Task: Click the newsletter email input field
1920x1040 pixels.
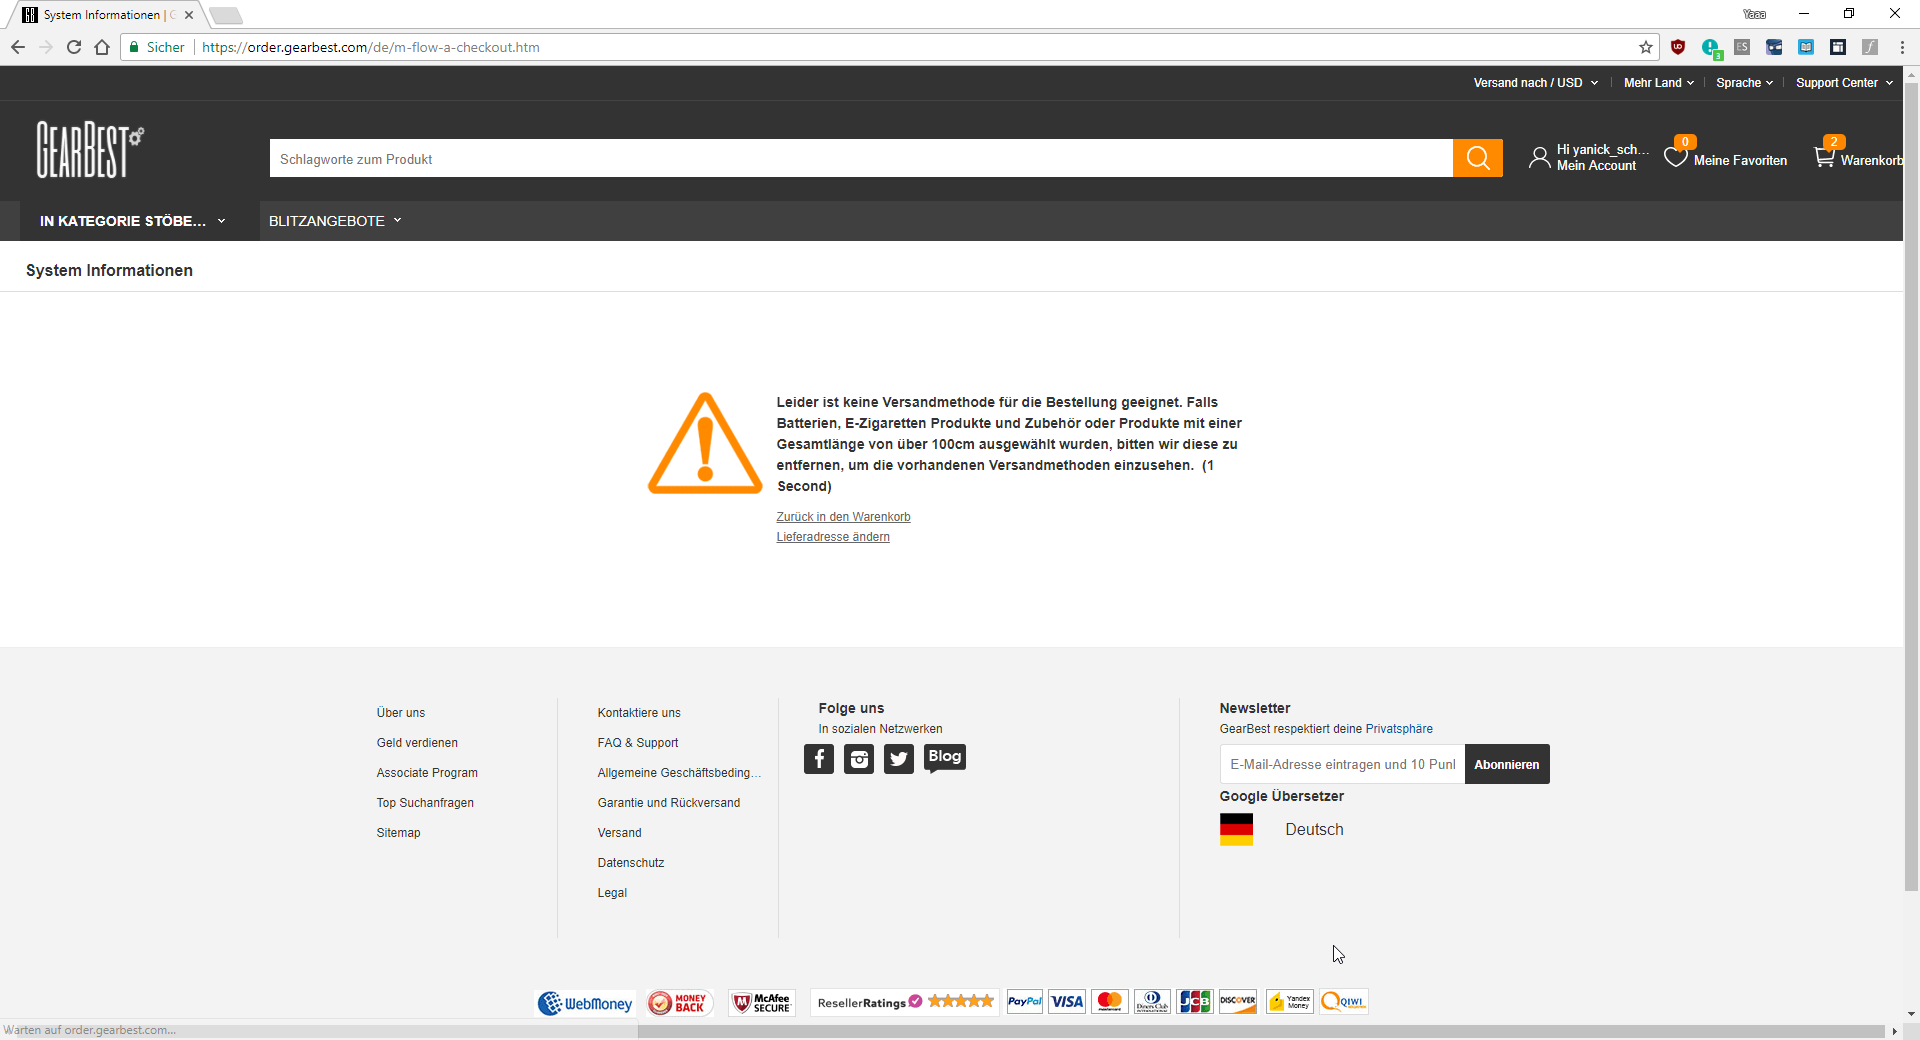Action: click(x=1340, y=764)
